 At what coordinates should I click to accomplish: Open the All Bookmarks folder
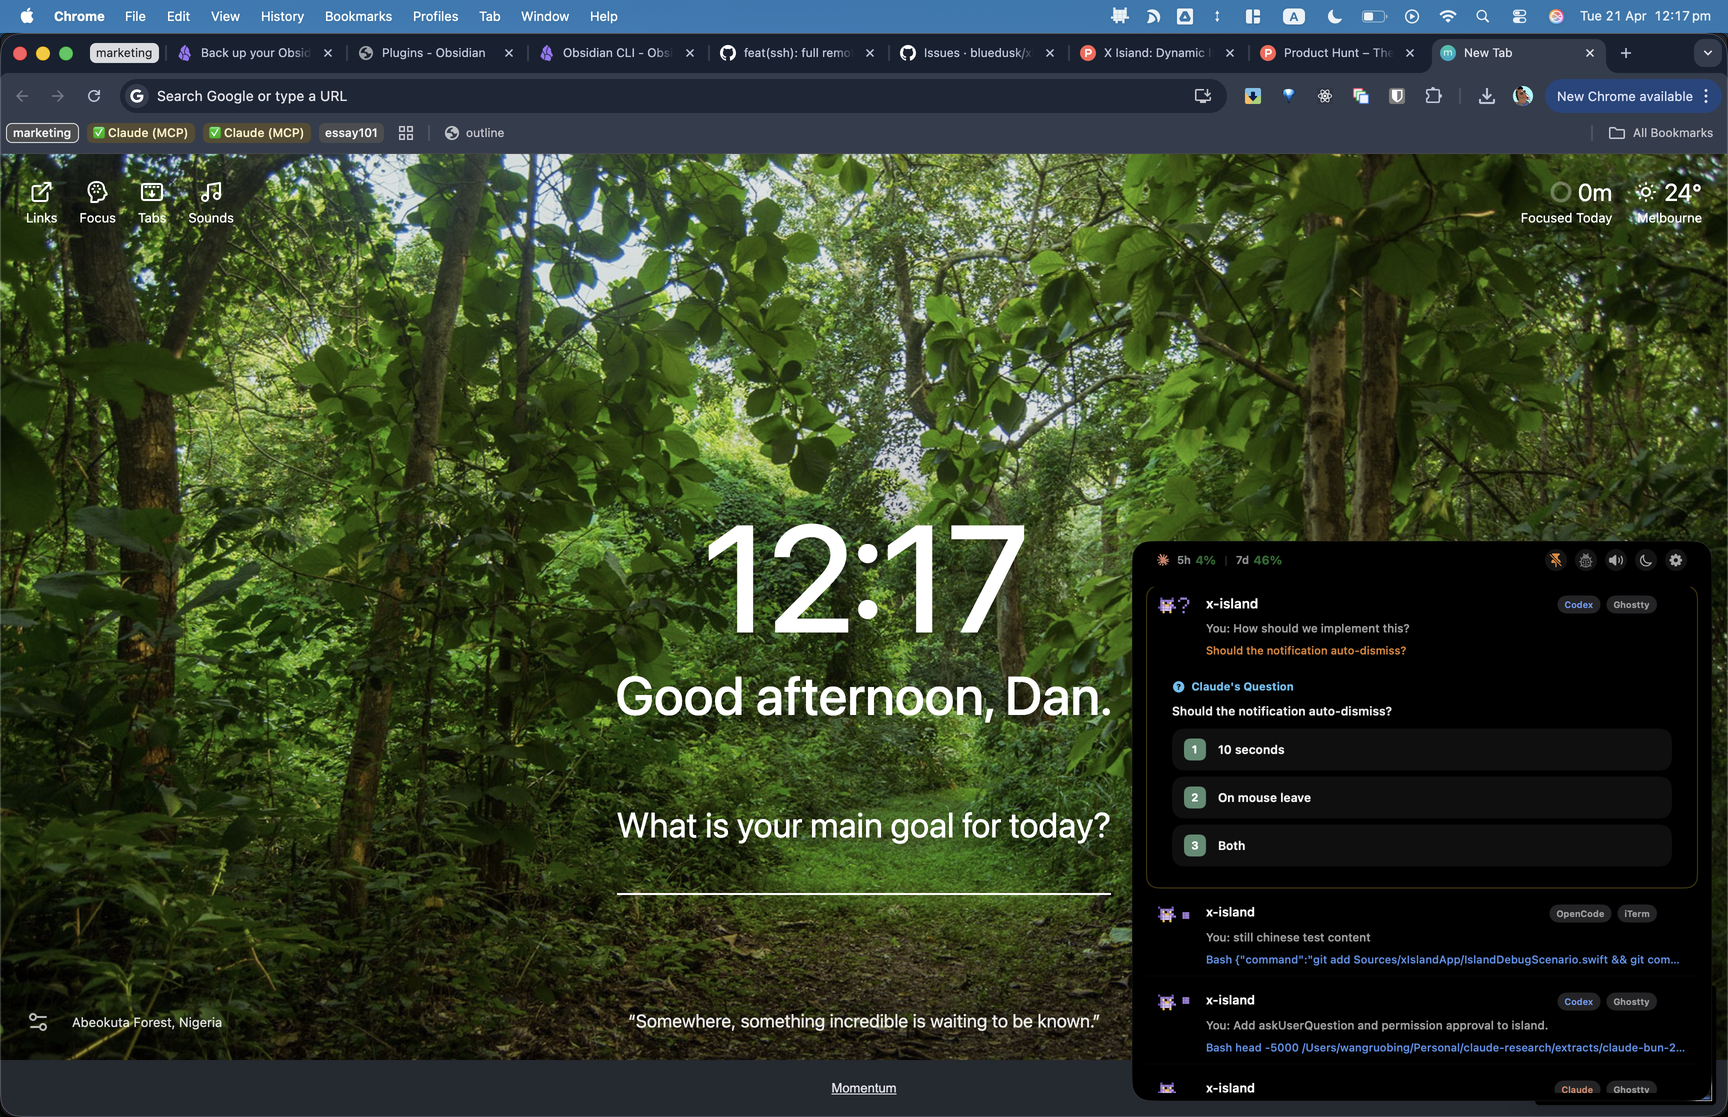pos(1661,133)
